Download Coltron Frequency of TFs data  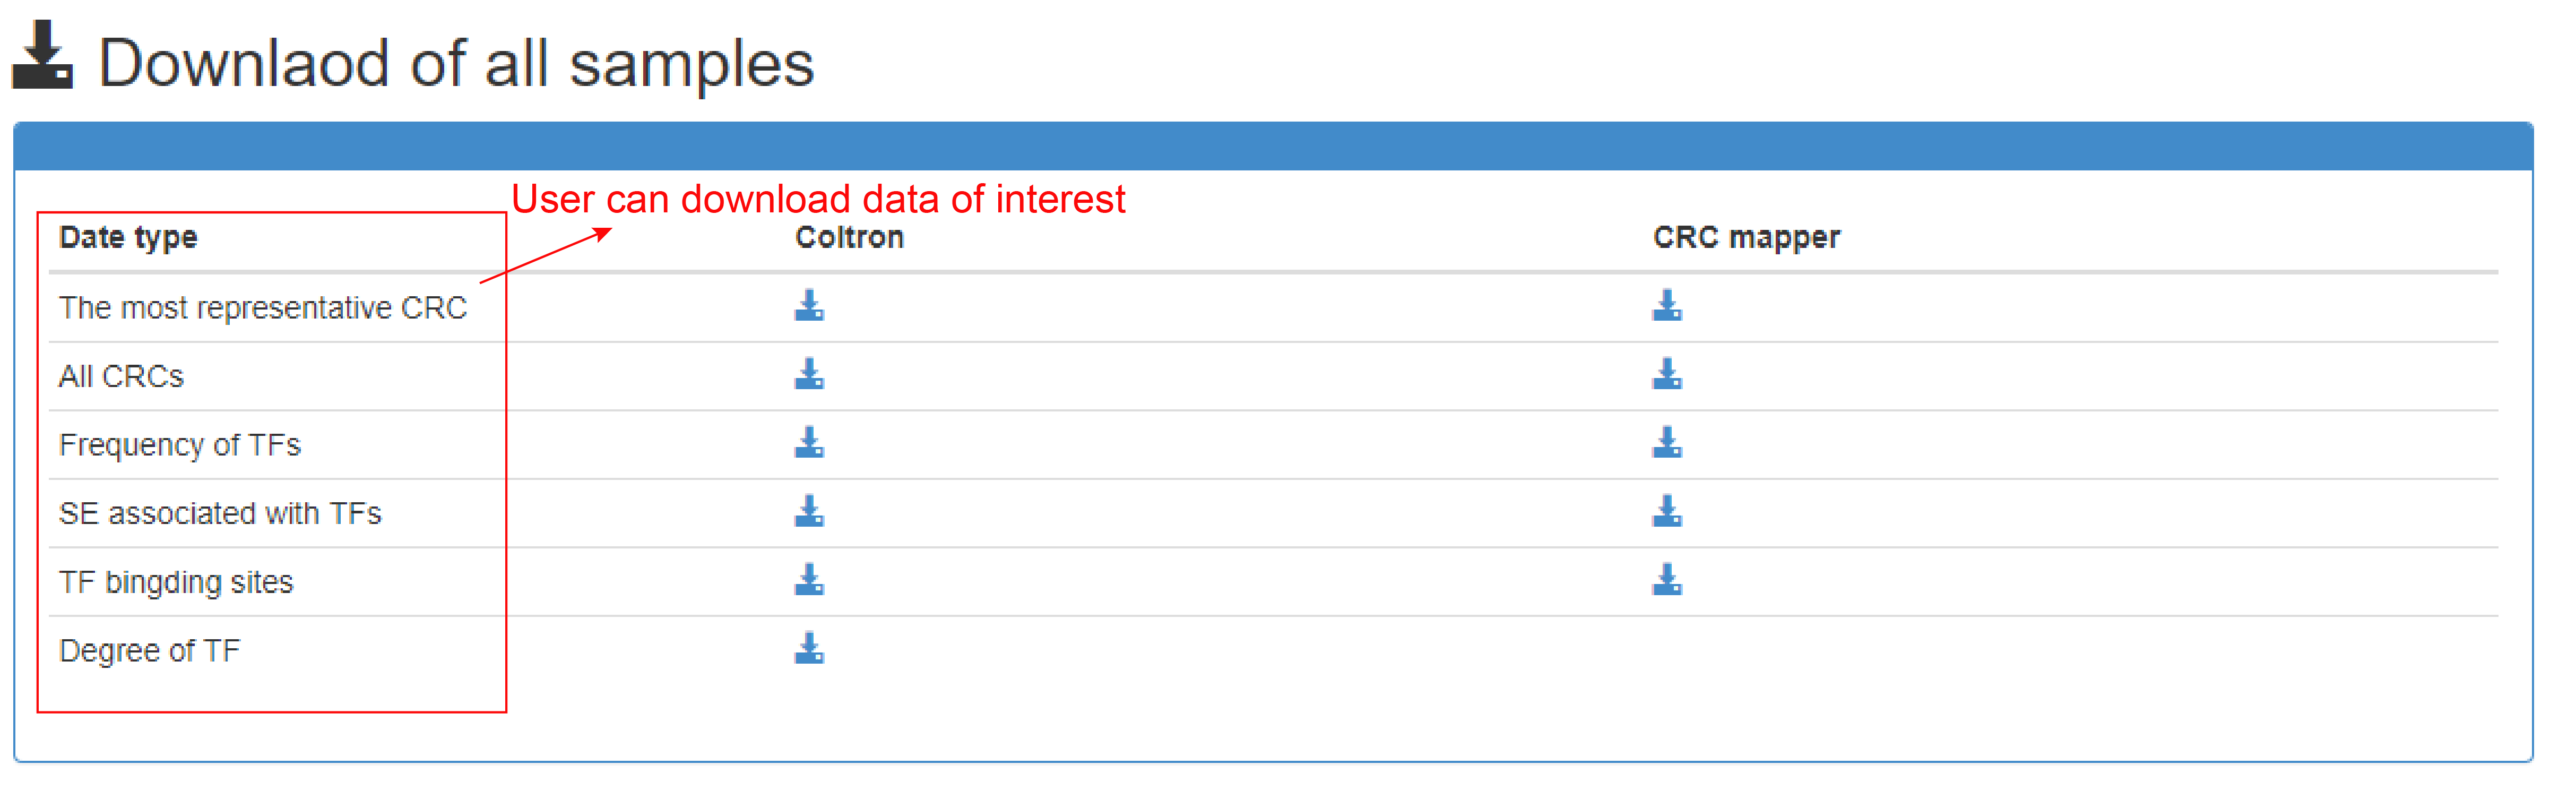coord(809,443)
